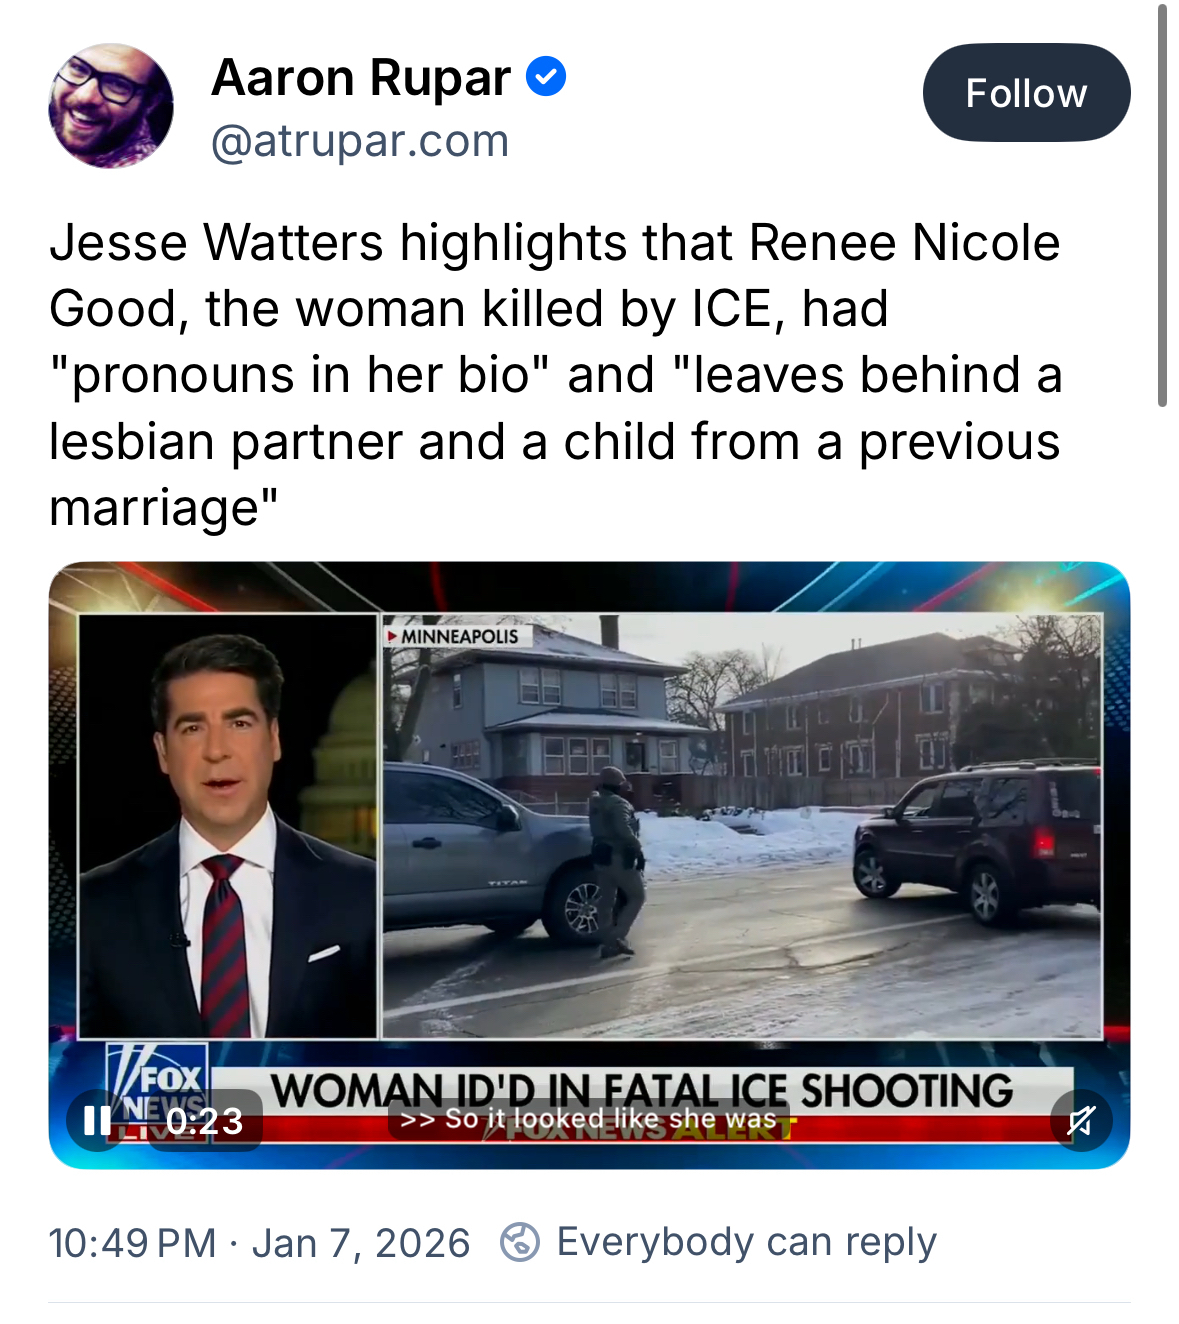Open the @atrupar.com handle link
Screen dimensions: 1179x1324
tap(360, 141)
